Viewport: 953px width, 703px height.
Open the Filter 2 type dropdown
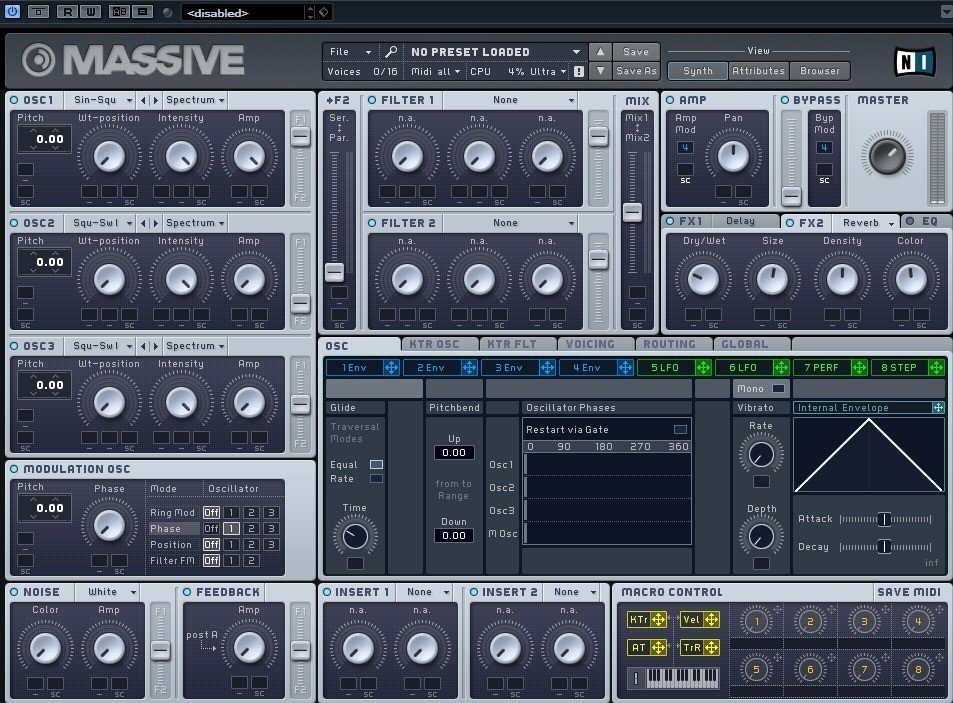pyautogui.click(x=509, y=223)
